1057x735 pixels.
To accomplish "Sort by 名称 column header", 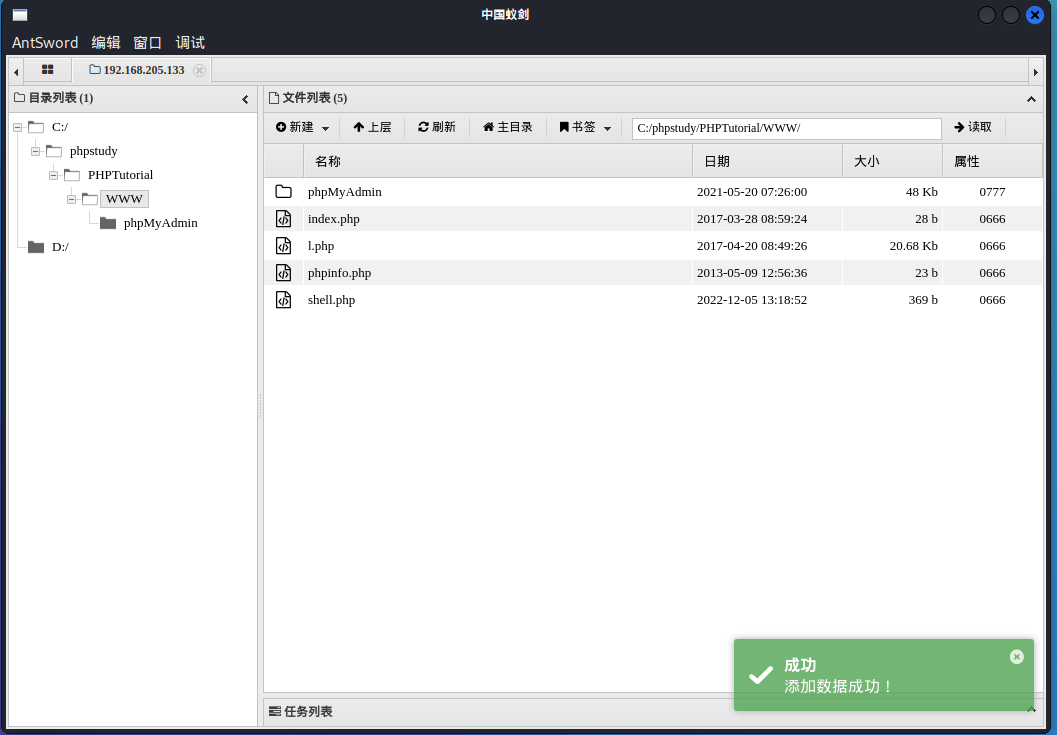I will (x=497, y=161).
